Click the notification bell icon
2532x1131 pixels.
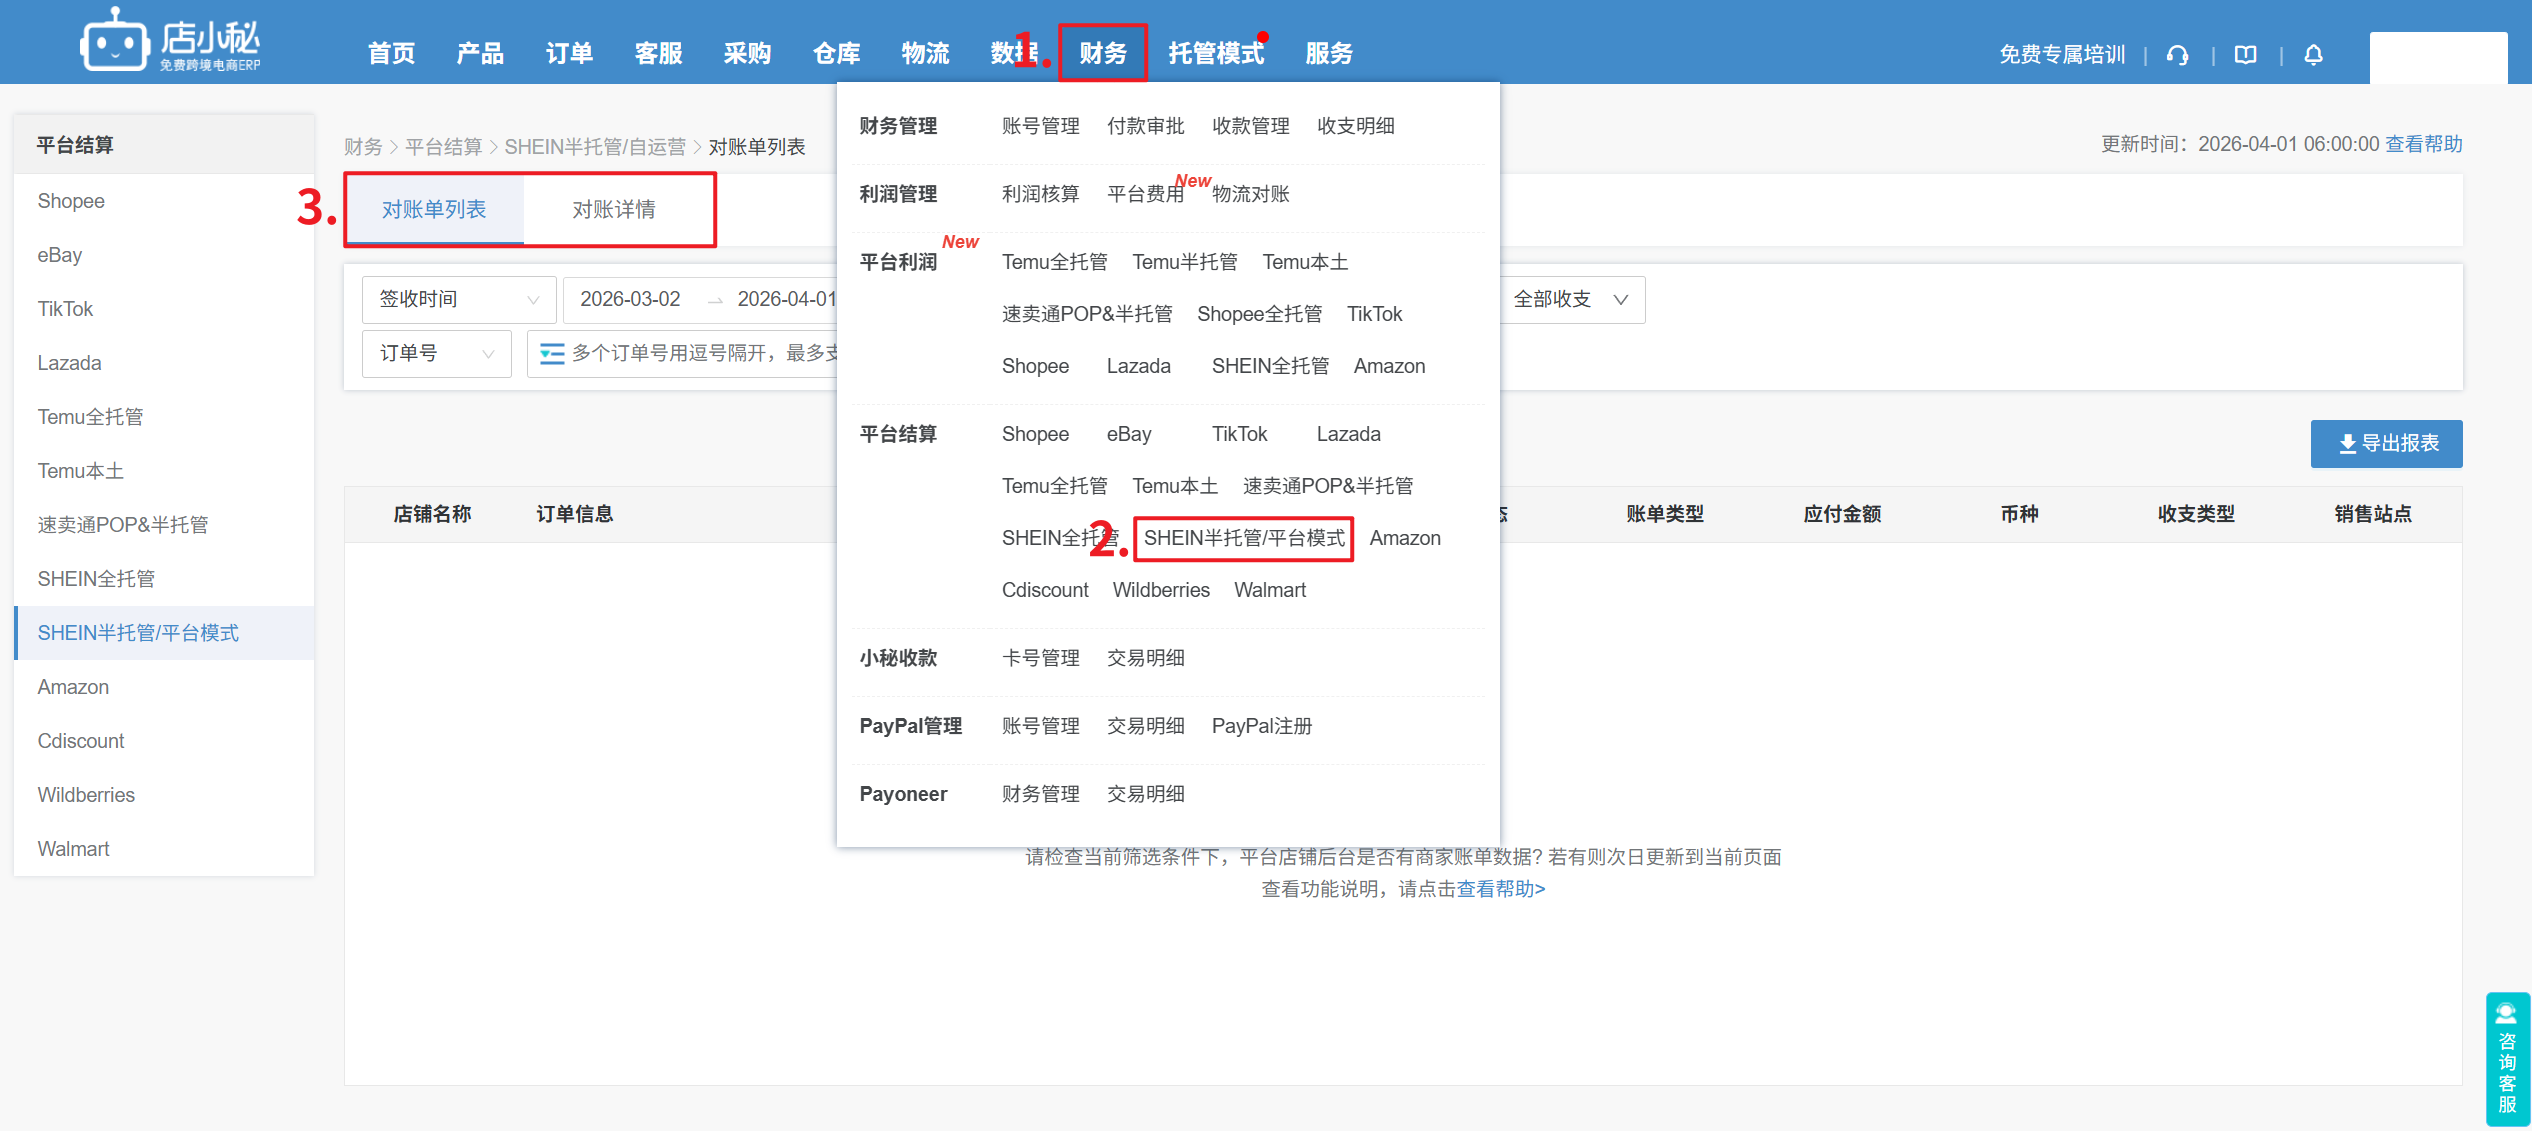click(x=2313, y=55)
